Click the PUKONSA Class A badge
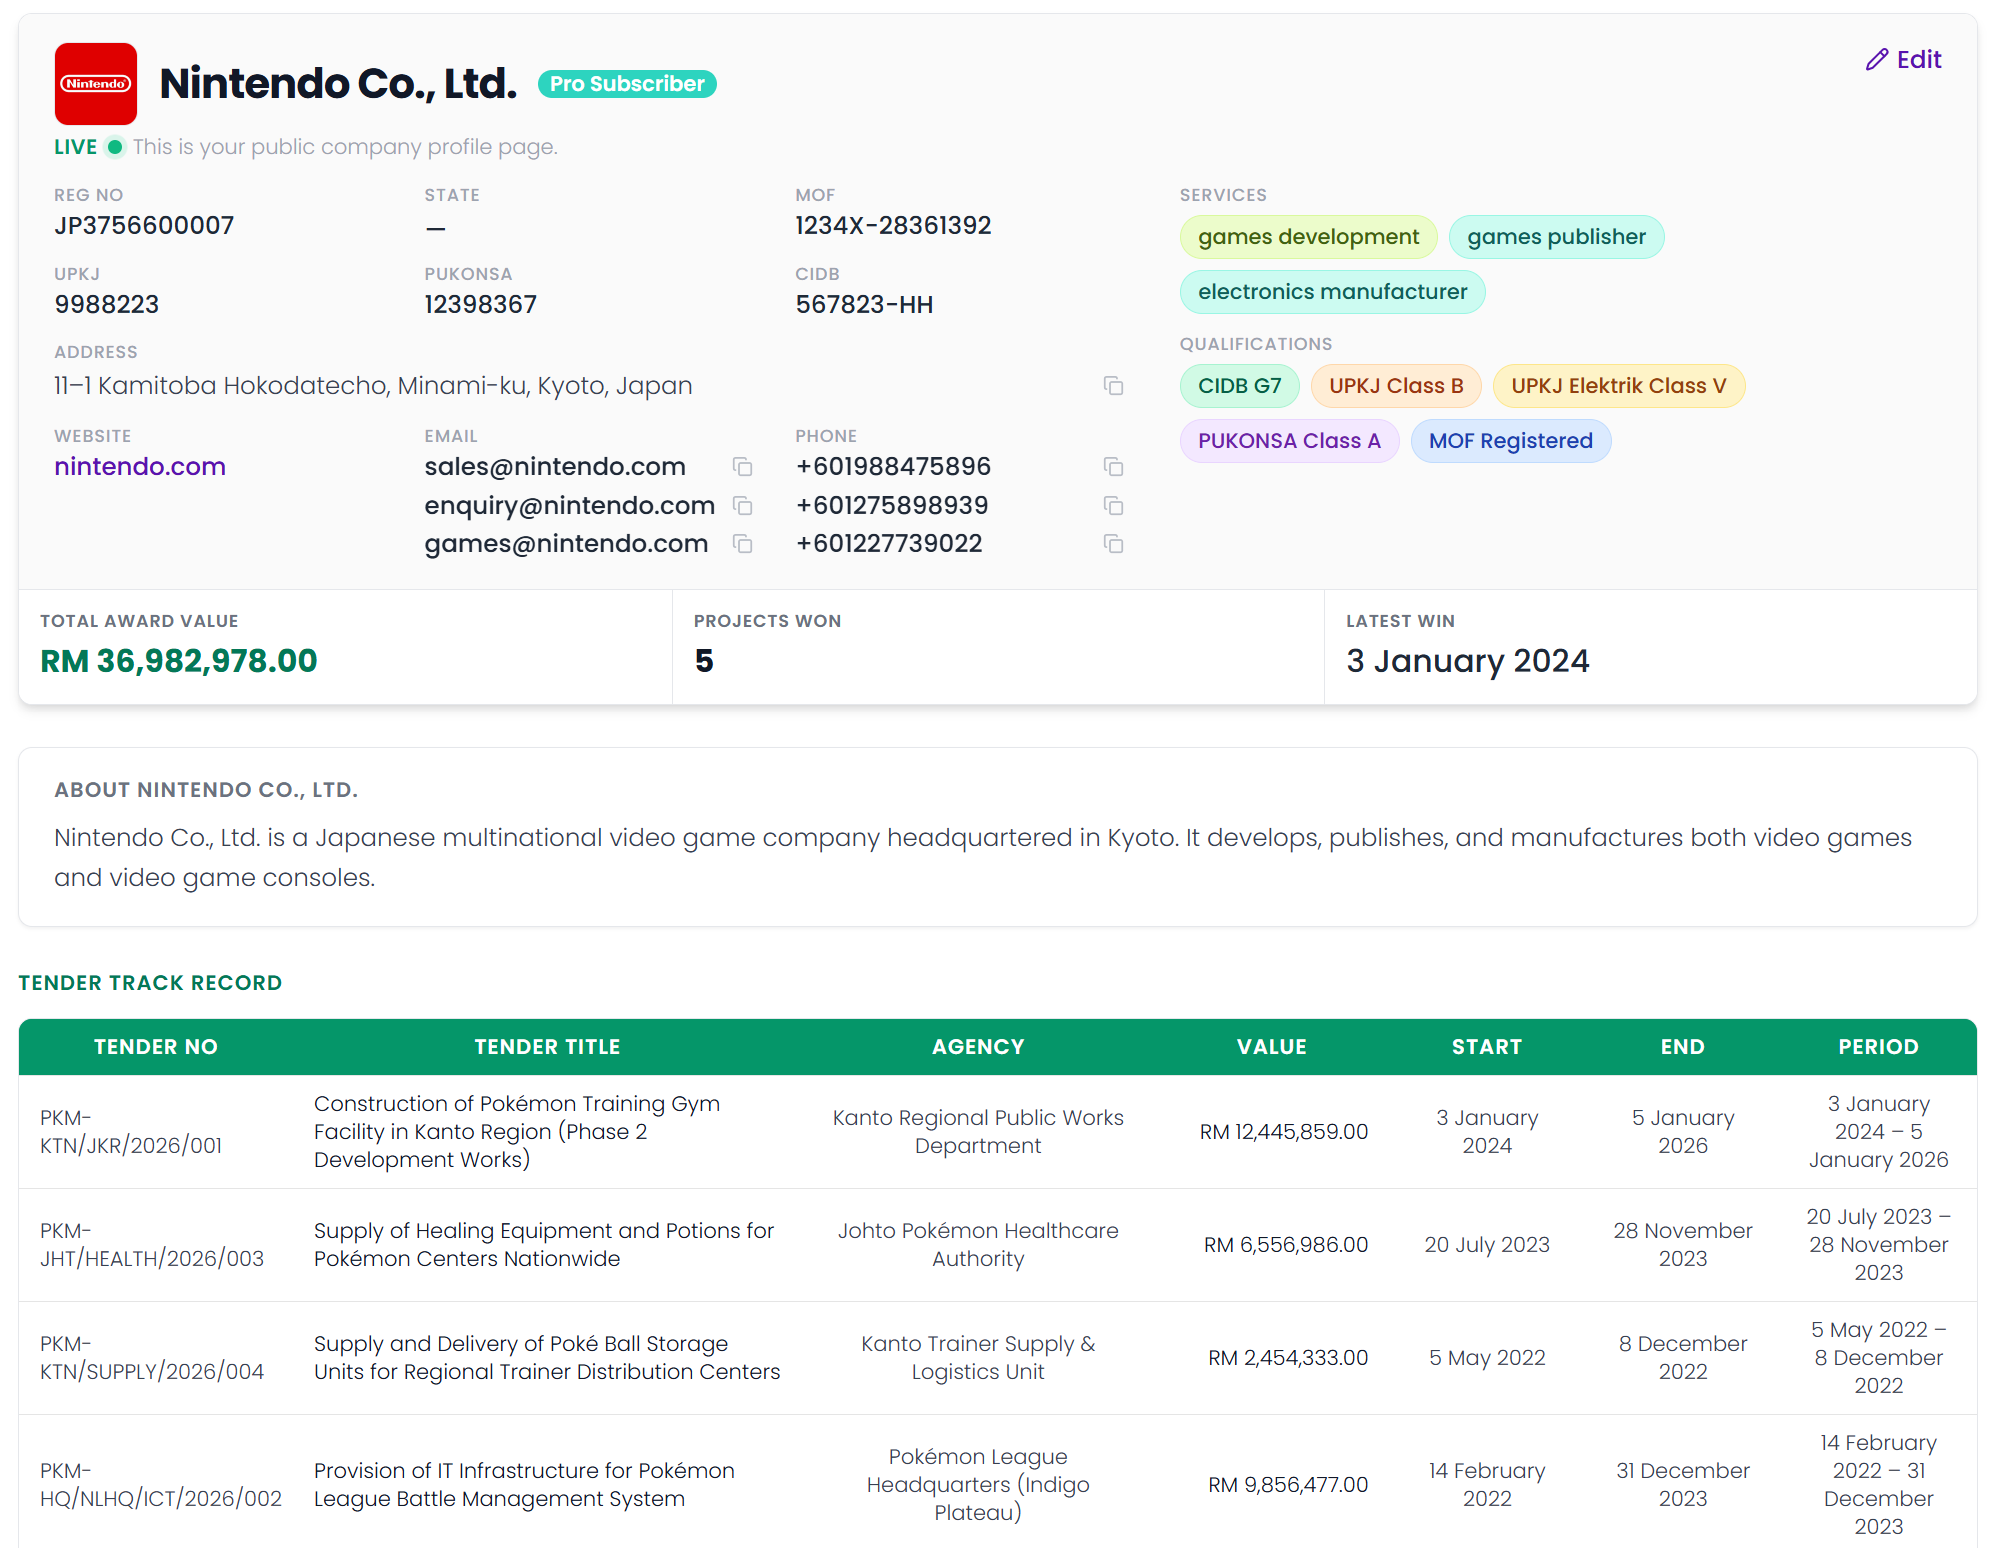 [1289, 441]
